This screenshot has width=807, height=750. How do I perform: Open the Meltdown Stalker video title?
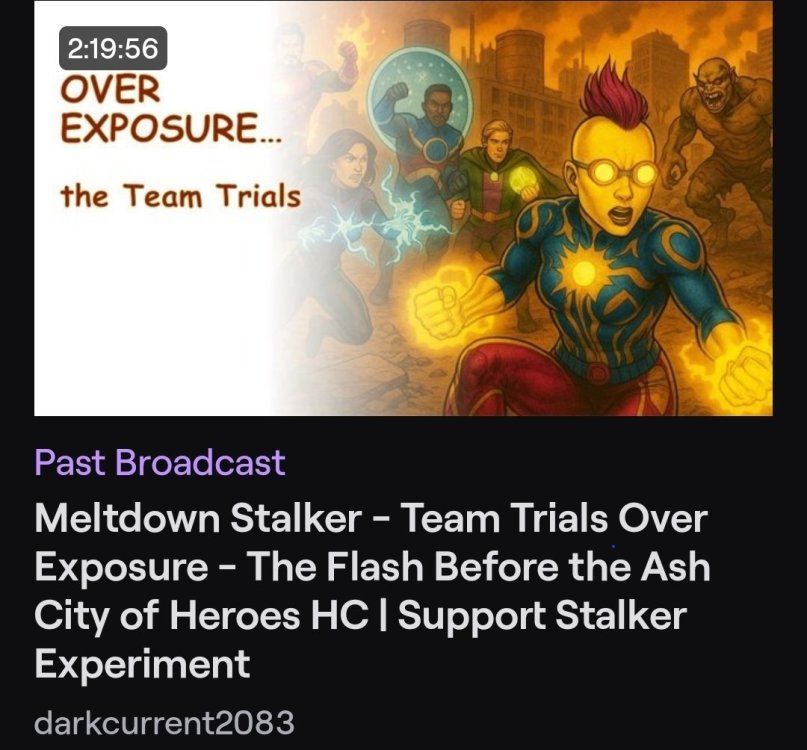(372, 590)
